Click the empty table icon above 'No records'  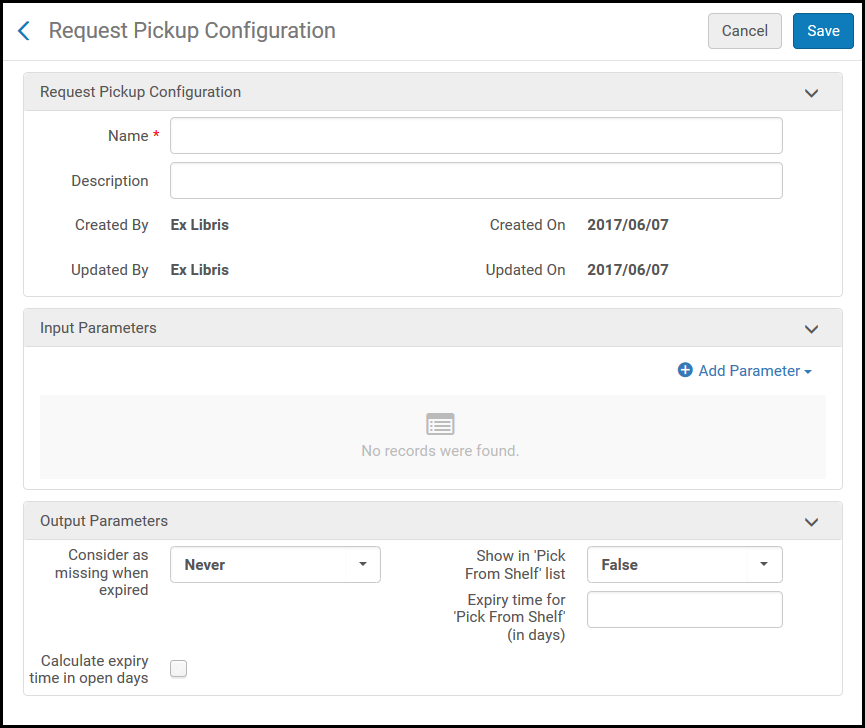pyautogui.click(x=440, y=424)
